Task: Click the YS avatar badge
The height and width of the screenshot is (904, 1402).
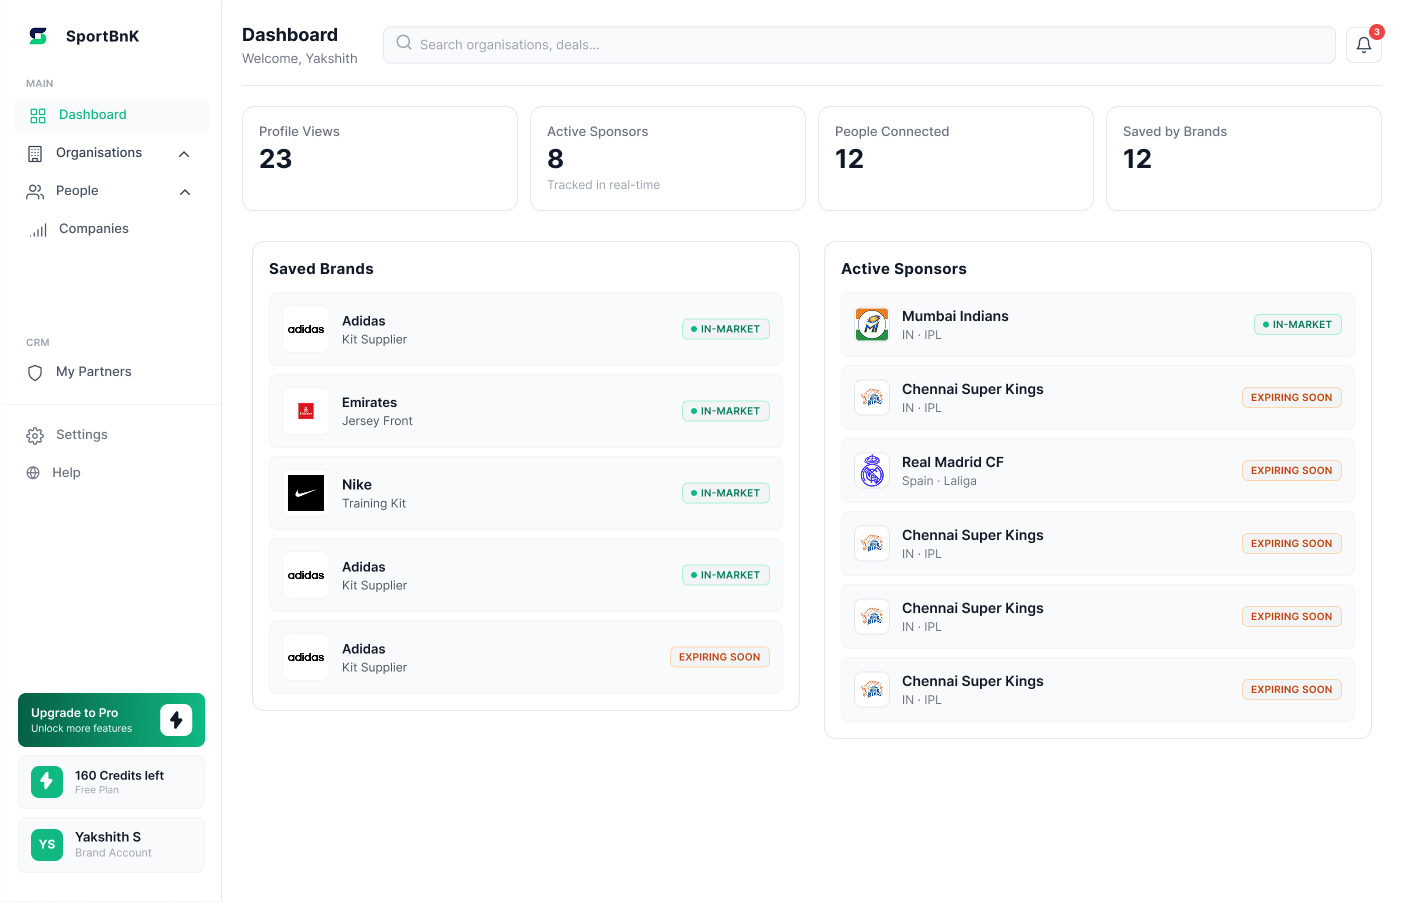Action: pos(47,845)
